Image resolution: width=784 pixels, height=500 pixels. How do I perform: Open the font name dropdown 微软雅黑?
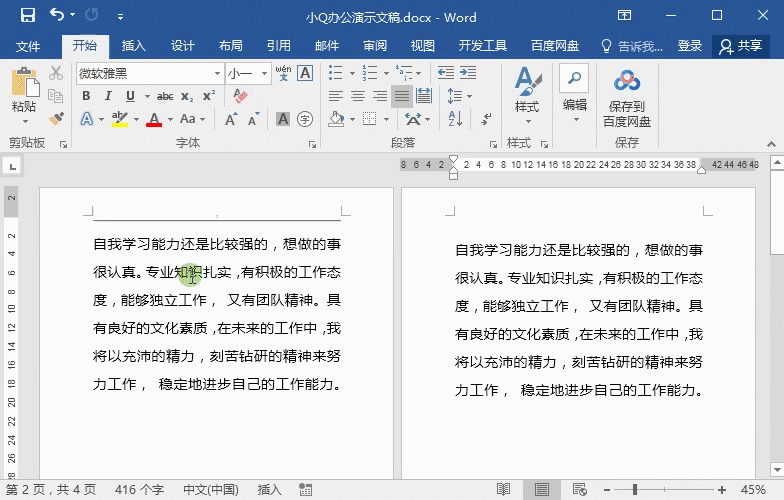coord(217,73)
